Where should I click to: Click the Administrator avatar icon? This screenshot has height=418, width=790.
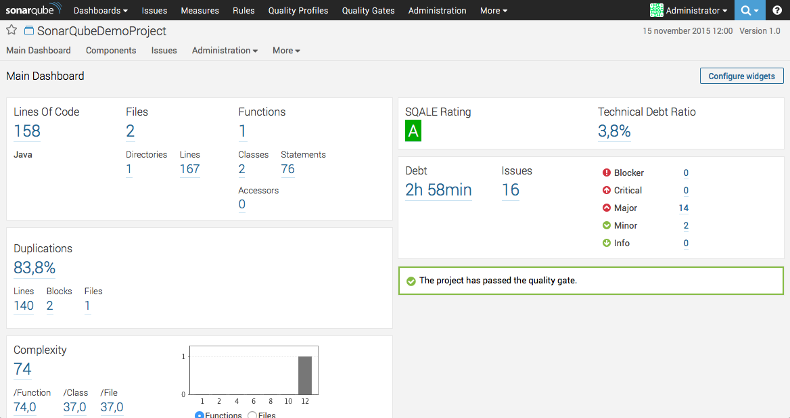(x=656, y=10)
